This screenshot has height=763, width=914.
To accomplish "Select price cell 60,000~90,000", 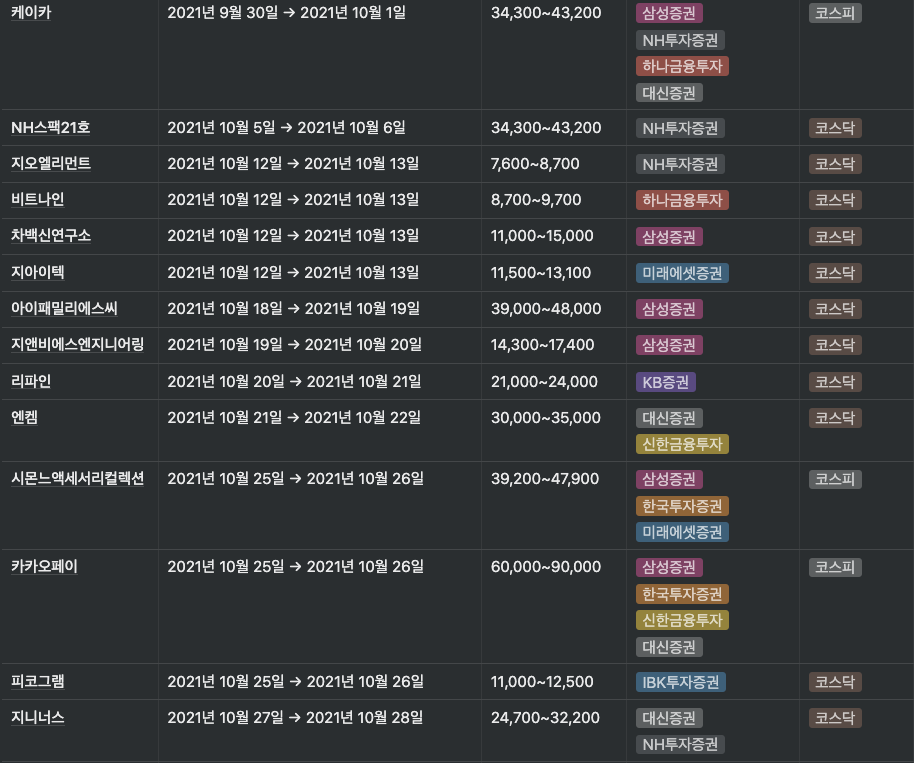I will (x=546, y=567).
